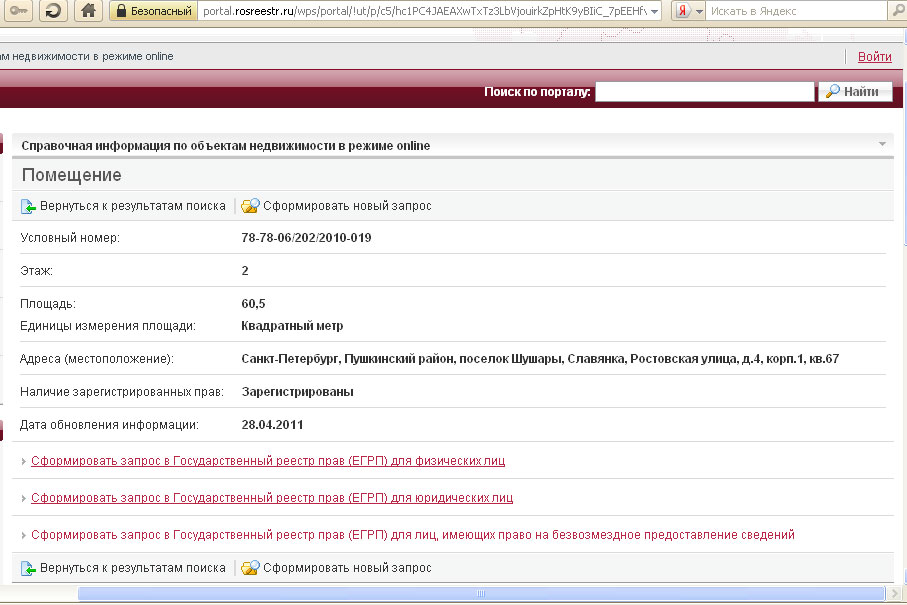Focus the Yandex search field
The height and width of the screenshot is (605, 907).
click(797, 11)
